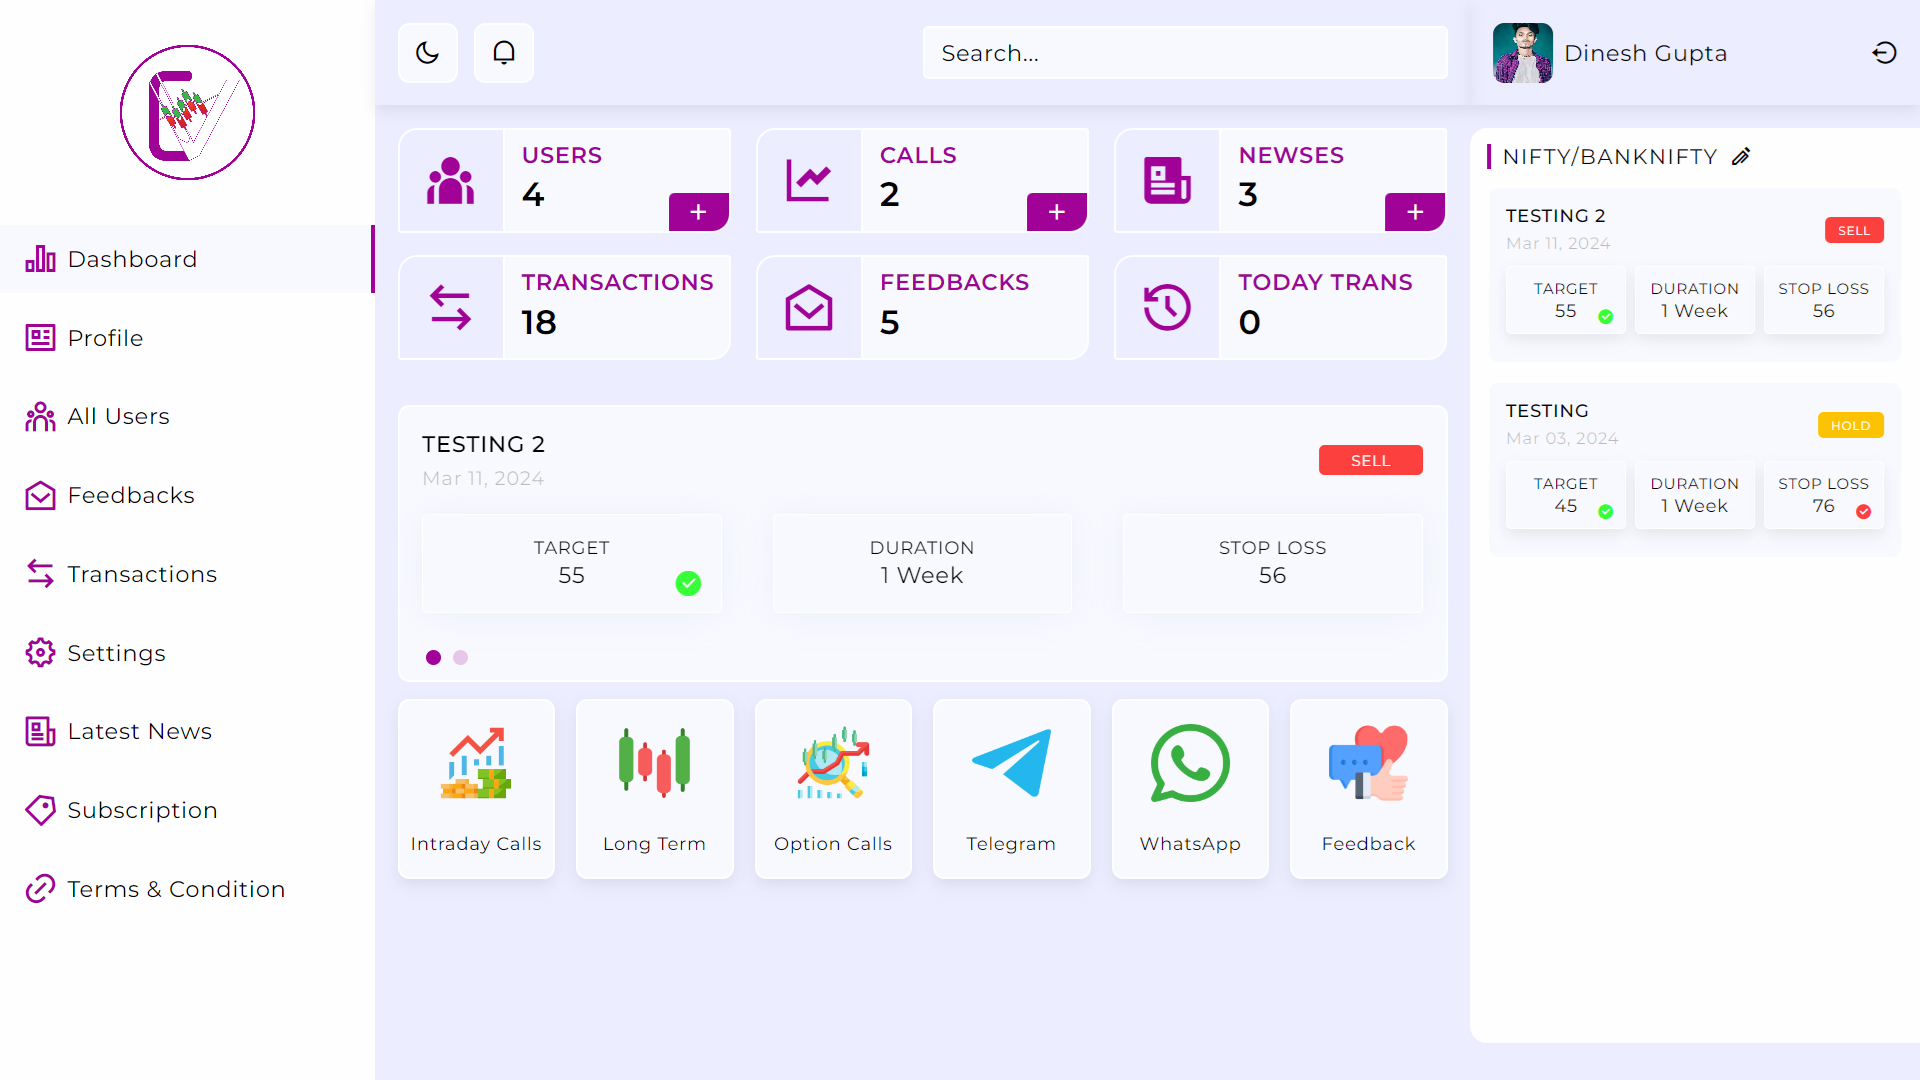The image size is (1920, 1080).
Task: Select the first carousel dot
Action: click(433, 657)
